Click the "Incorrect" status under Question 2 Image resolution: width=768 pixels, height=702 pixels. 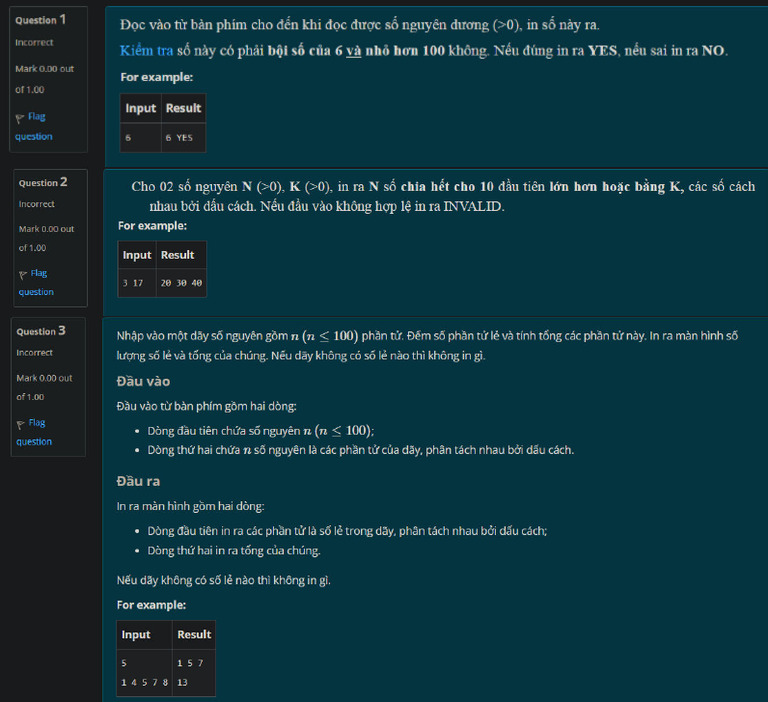(x=39, y=204)
